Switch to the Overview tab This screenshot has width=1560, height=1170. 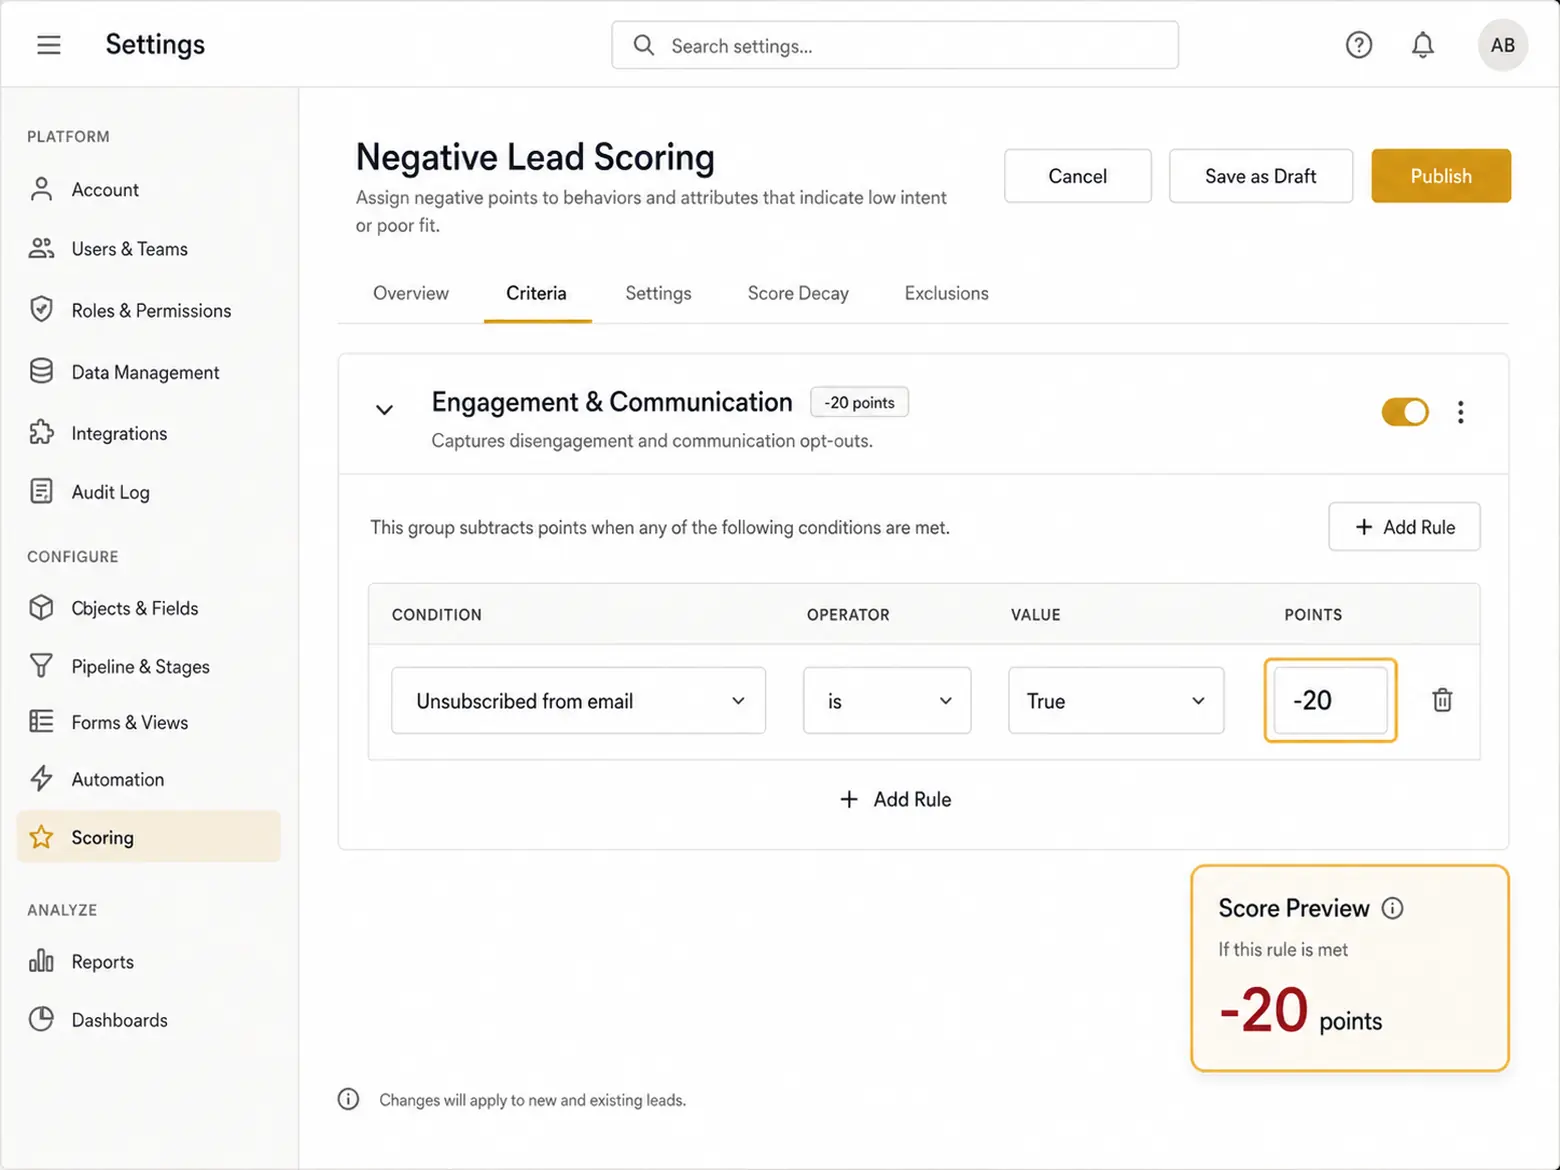tap(411, 293)
